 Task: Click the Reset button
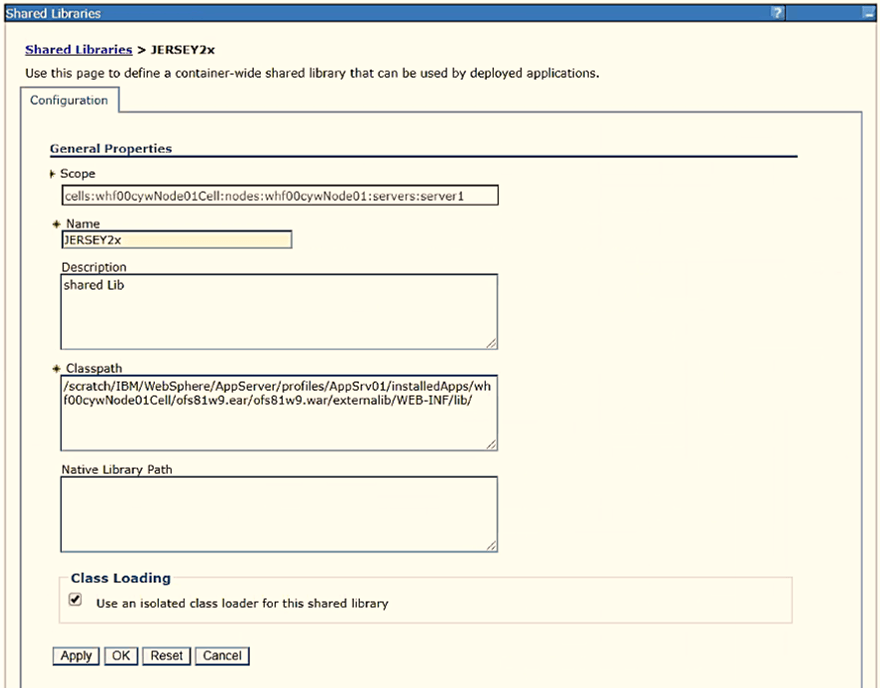click(x=166, y=656)
